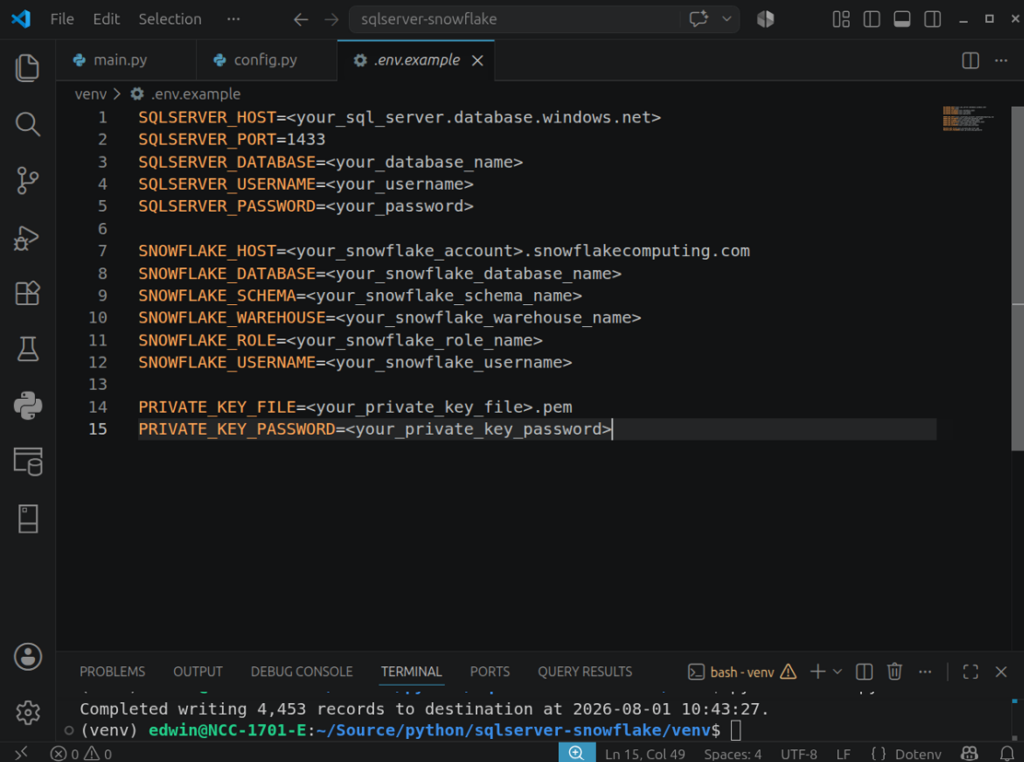
Task: Open the Testing flask view
Action: 27,349
